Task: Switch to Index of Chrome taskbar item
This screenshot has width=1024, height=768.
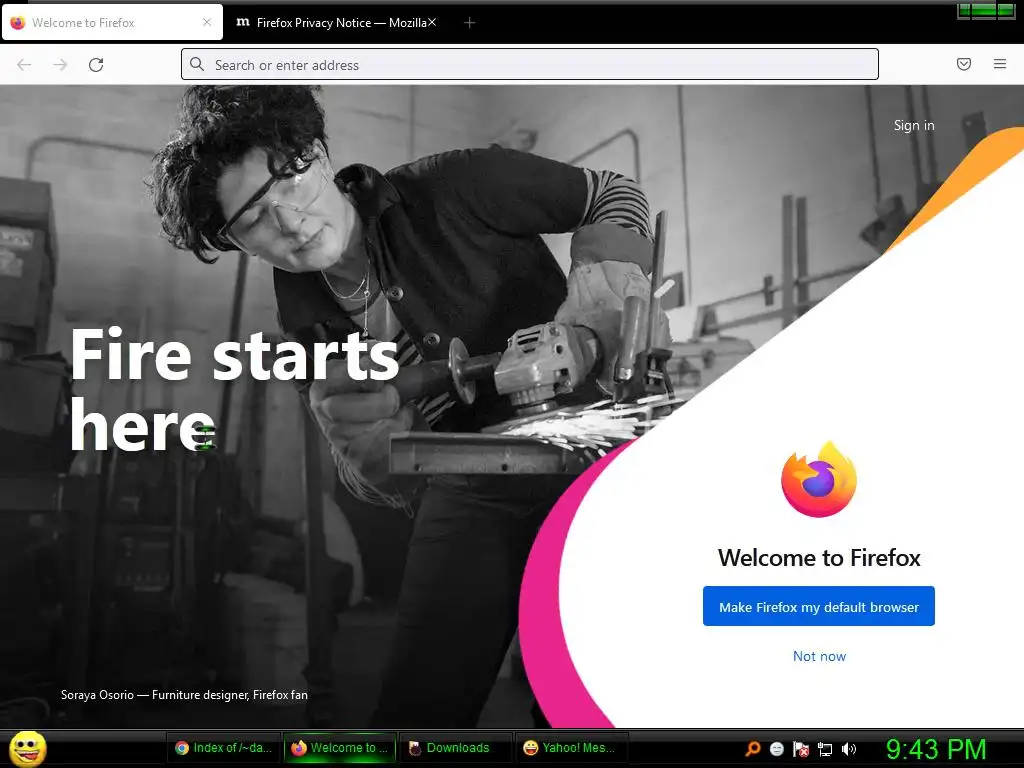Action: pos(224,748)
